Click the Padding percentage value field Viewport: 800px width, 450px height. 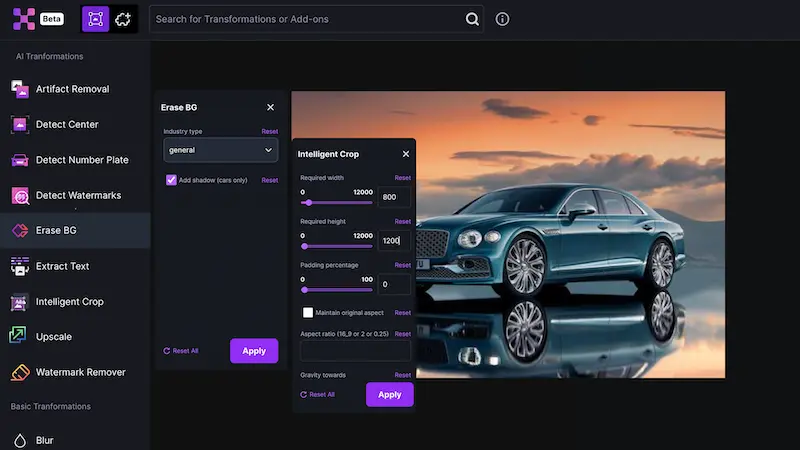pyautogui.click(x=394, y=284)
